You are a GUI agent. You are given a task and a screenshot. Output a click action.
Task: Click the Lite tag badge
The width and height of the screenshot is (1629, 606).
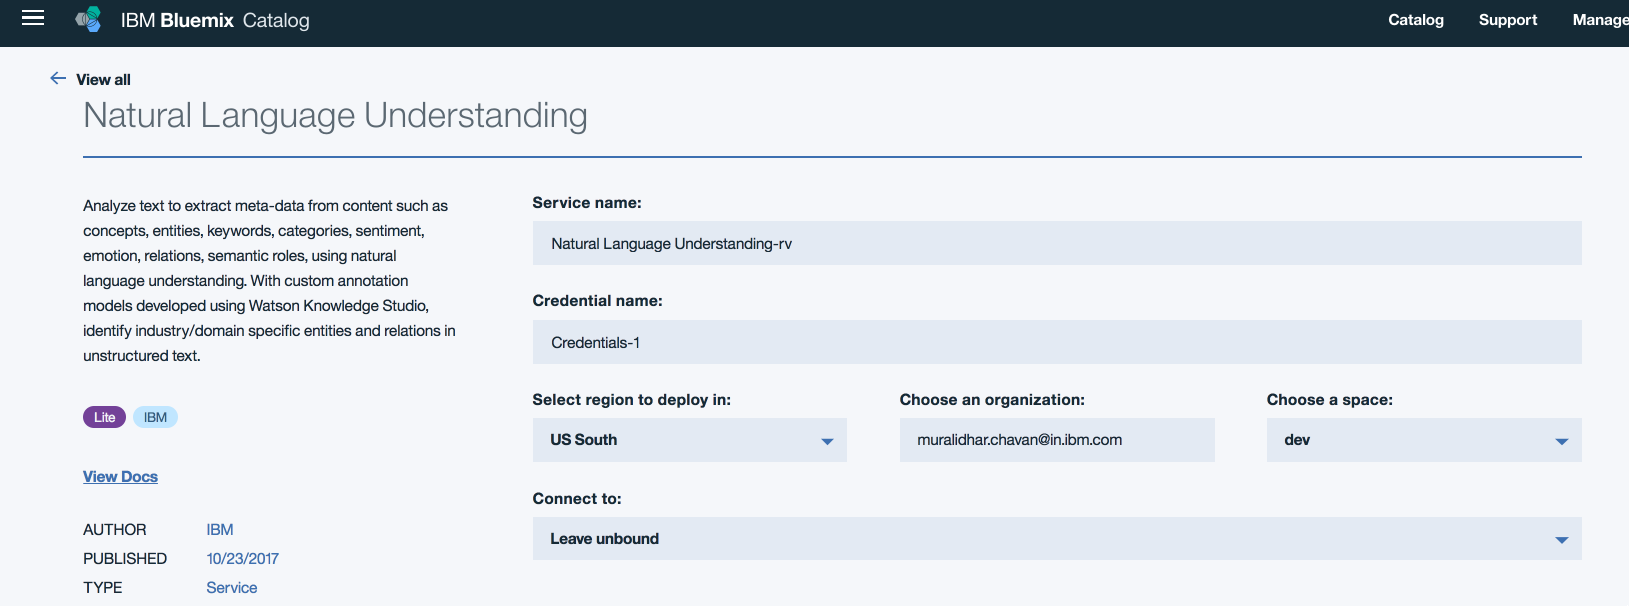point(104,417)
